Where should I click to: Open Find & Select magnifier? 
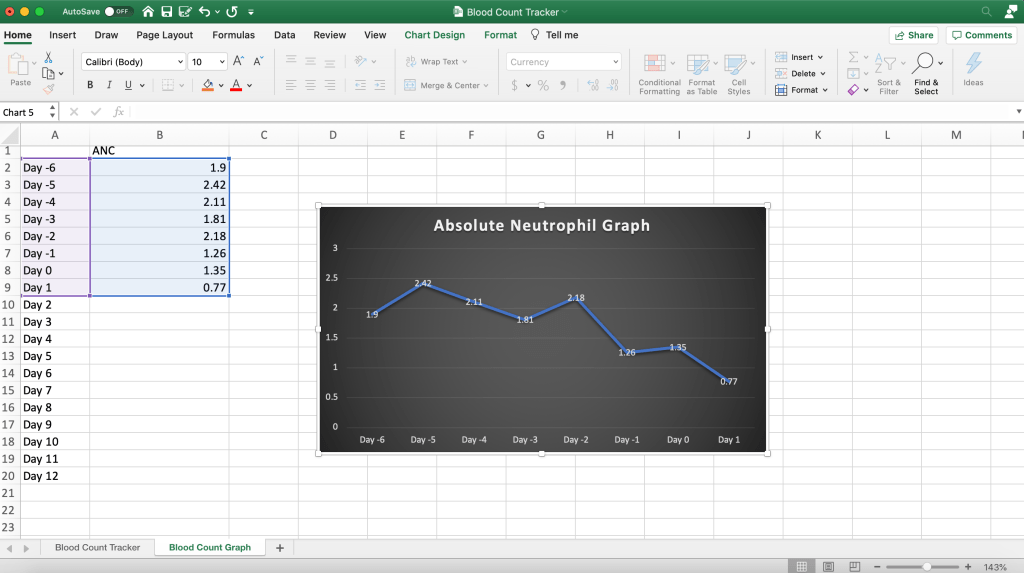coord(925,65)
